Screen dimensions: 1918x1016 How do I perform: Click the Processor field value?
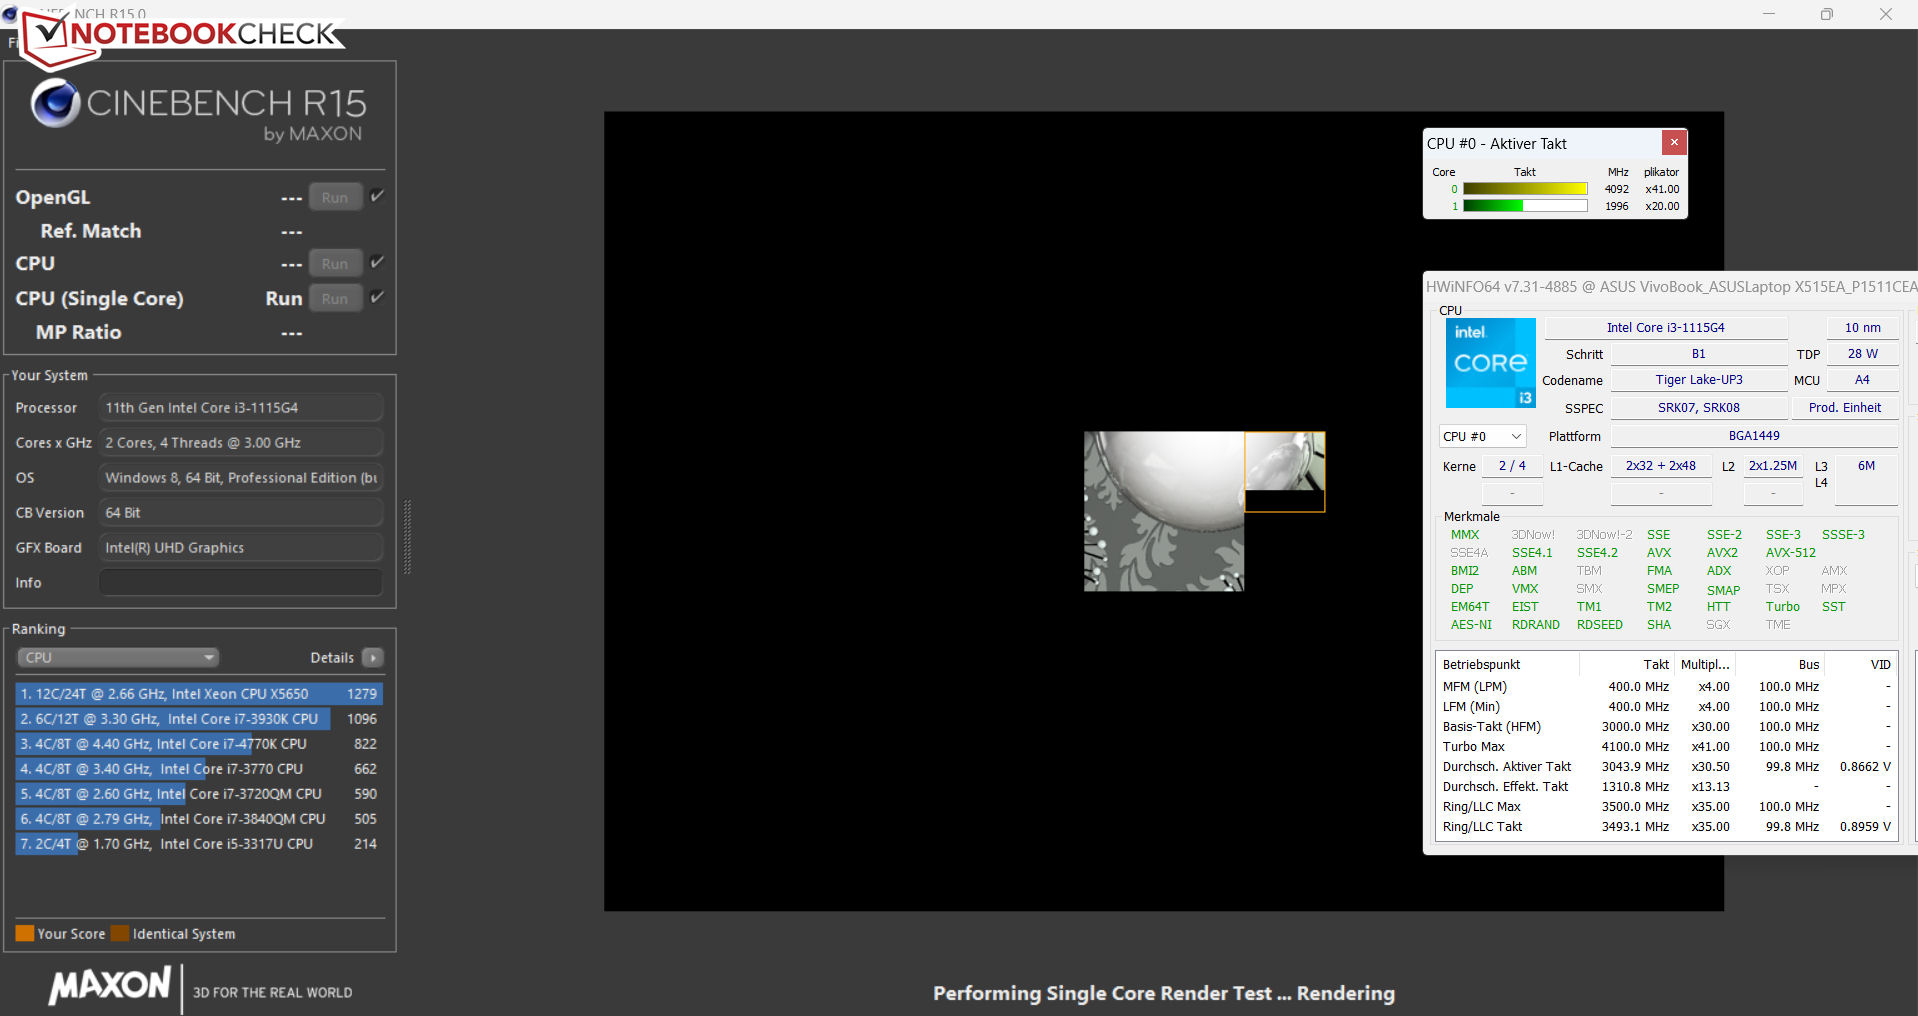(x=241, y=407)
